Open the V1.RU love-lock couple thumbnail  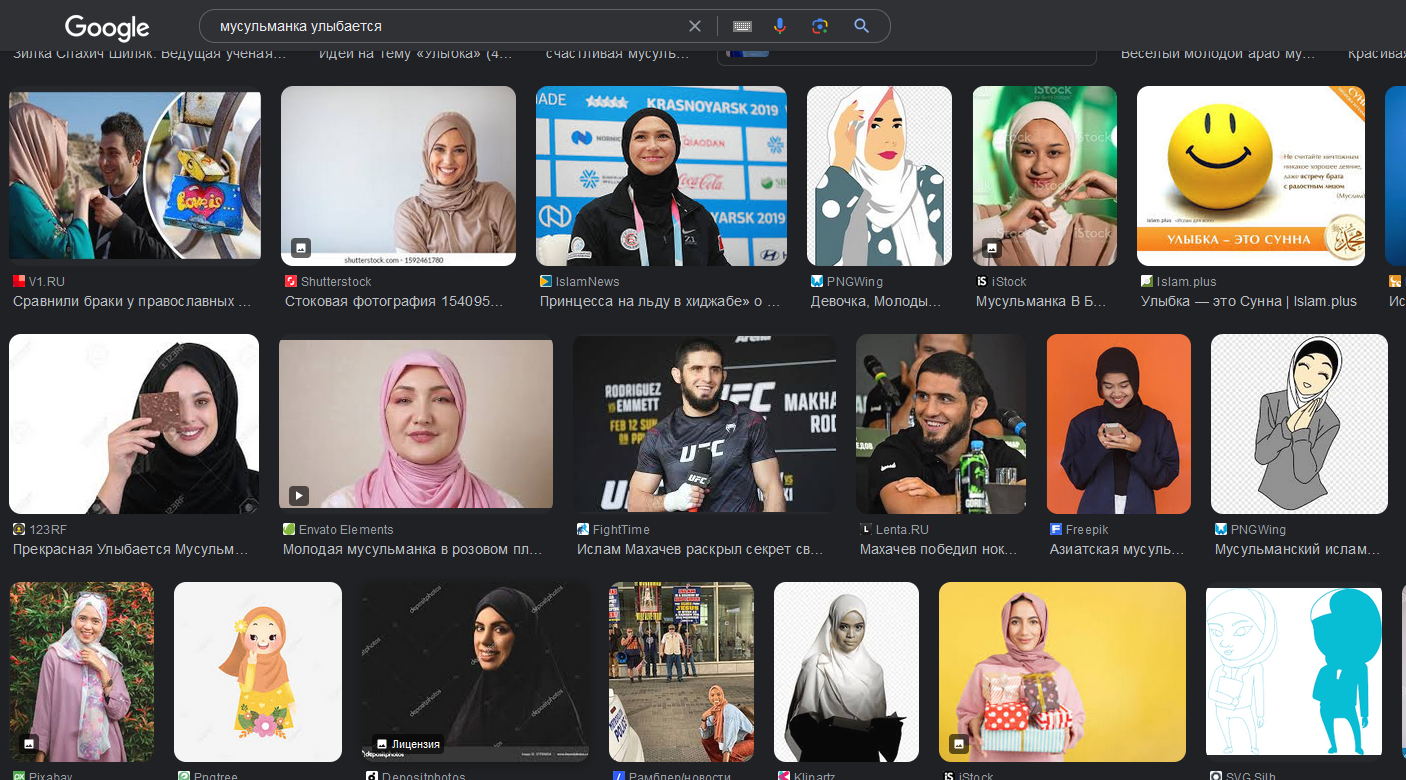pos(135,175)
